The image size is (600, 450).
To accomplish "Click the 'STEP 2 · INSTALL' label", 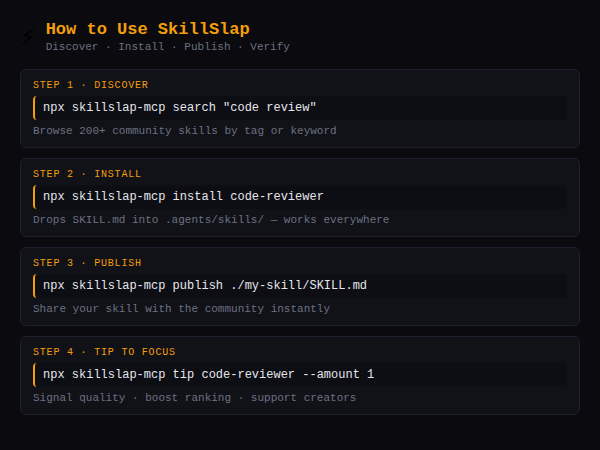I will (x=87, y=174).
